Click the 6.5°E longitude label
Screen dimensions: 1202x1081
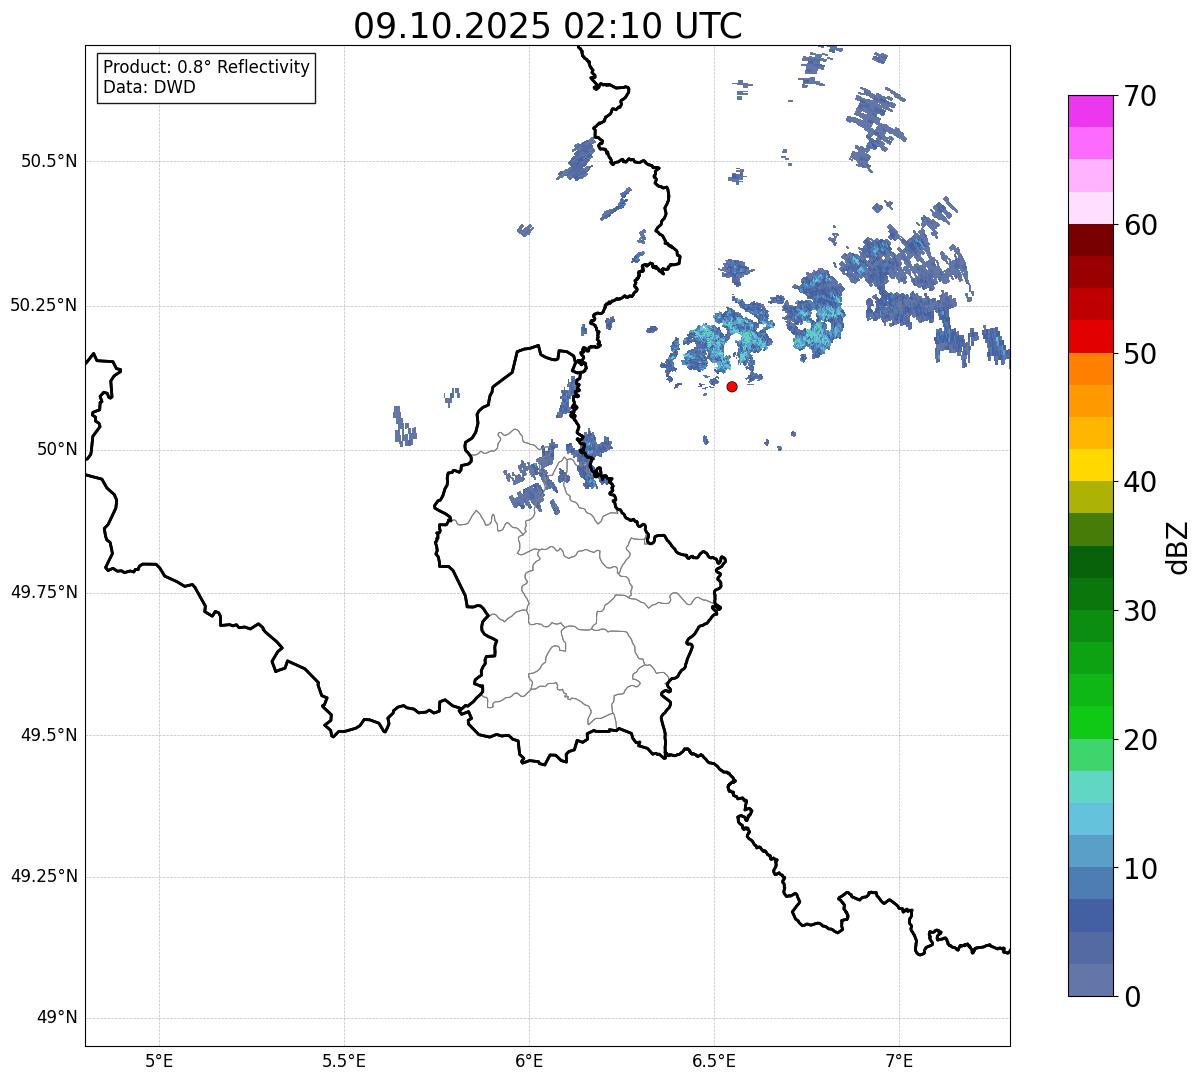[714, 1061]
